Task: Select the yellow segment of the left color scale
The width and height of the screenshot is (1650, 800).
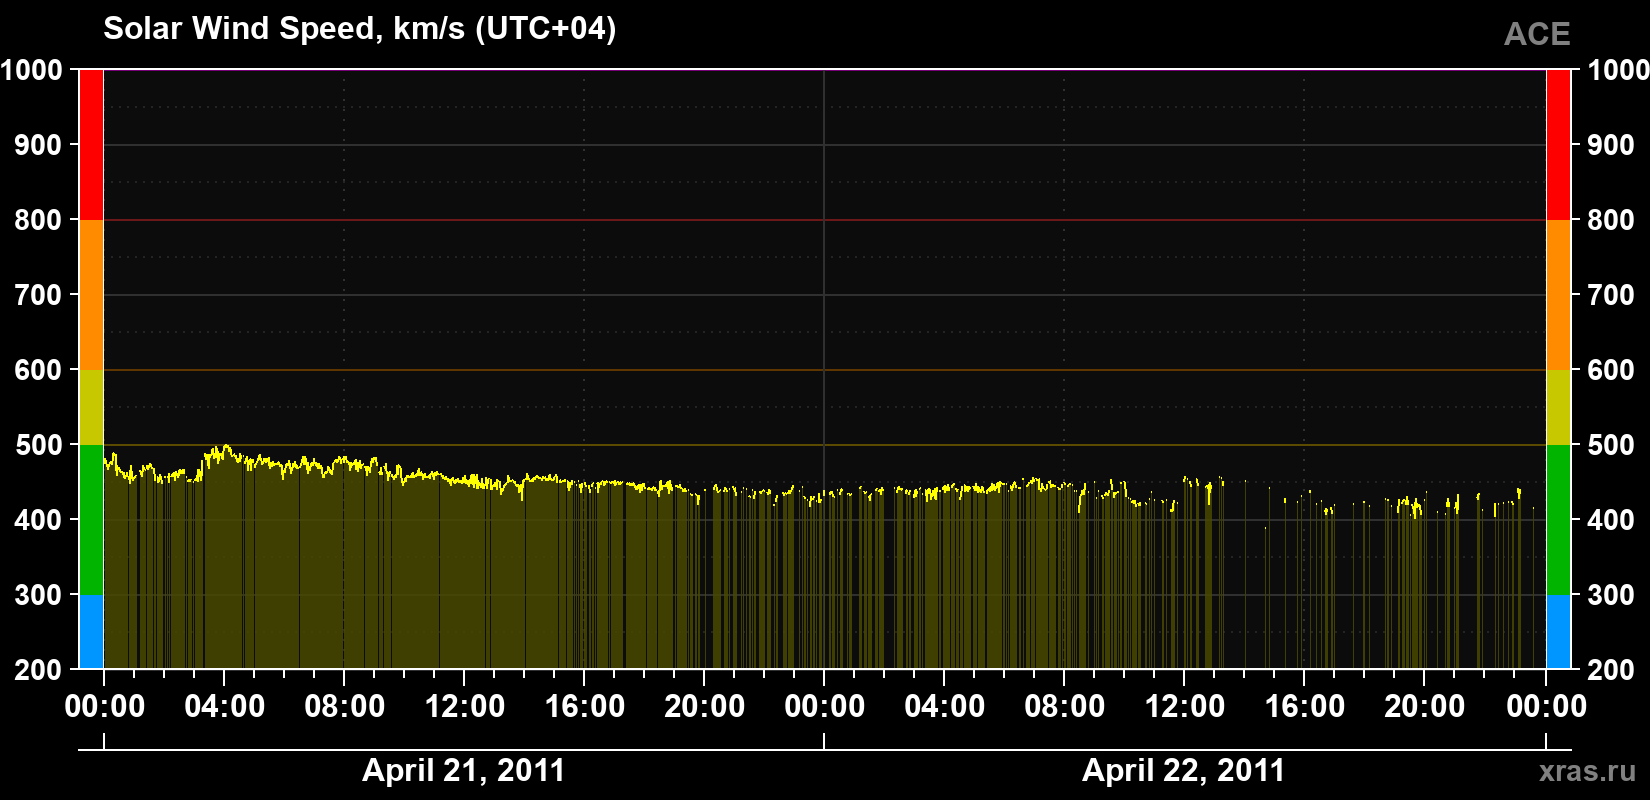Action: click(91, 407)
